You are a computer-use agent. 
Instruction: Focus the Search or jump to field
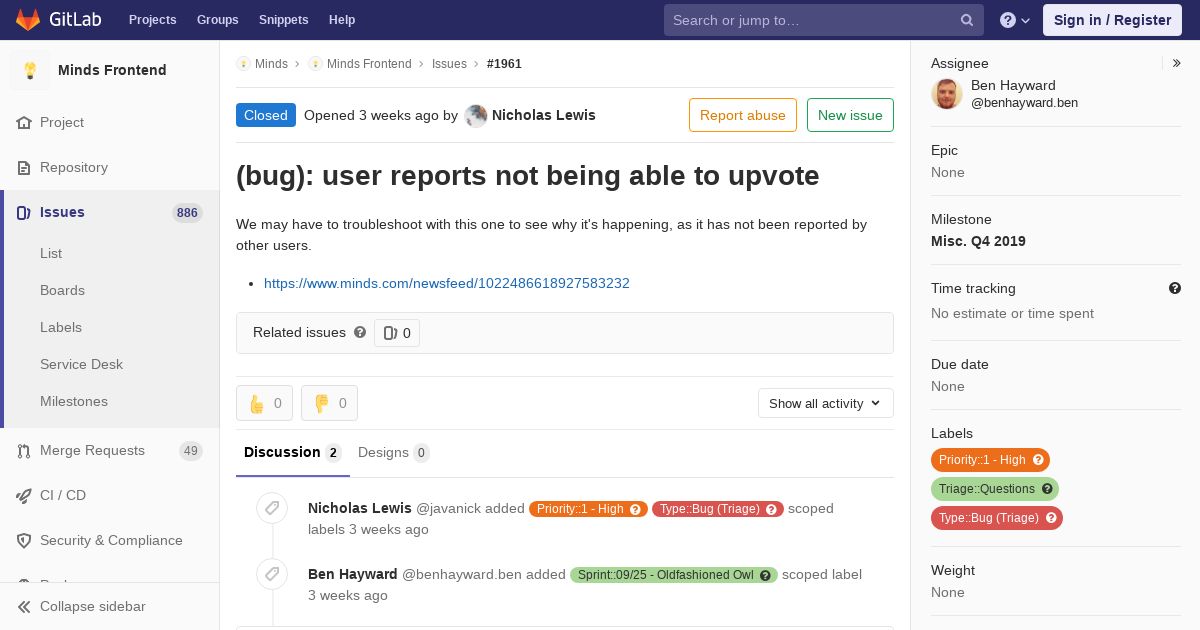coord(824,20)
